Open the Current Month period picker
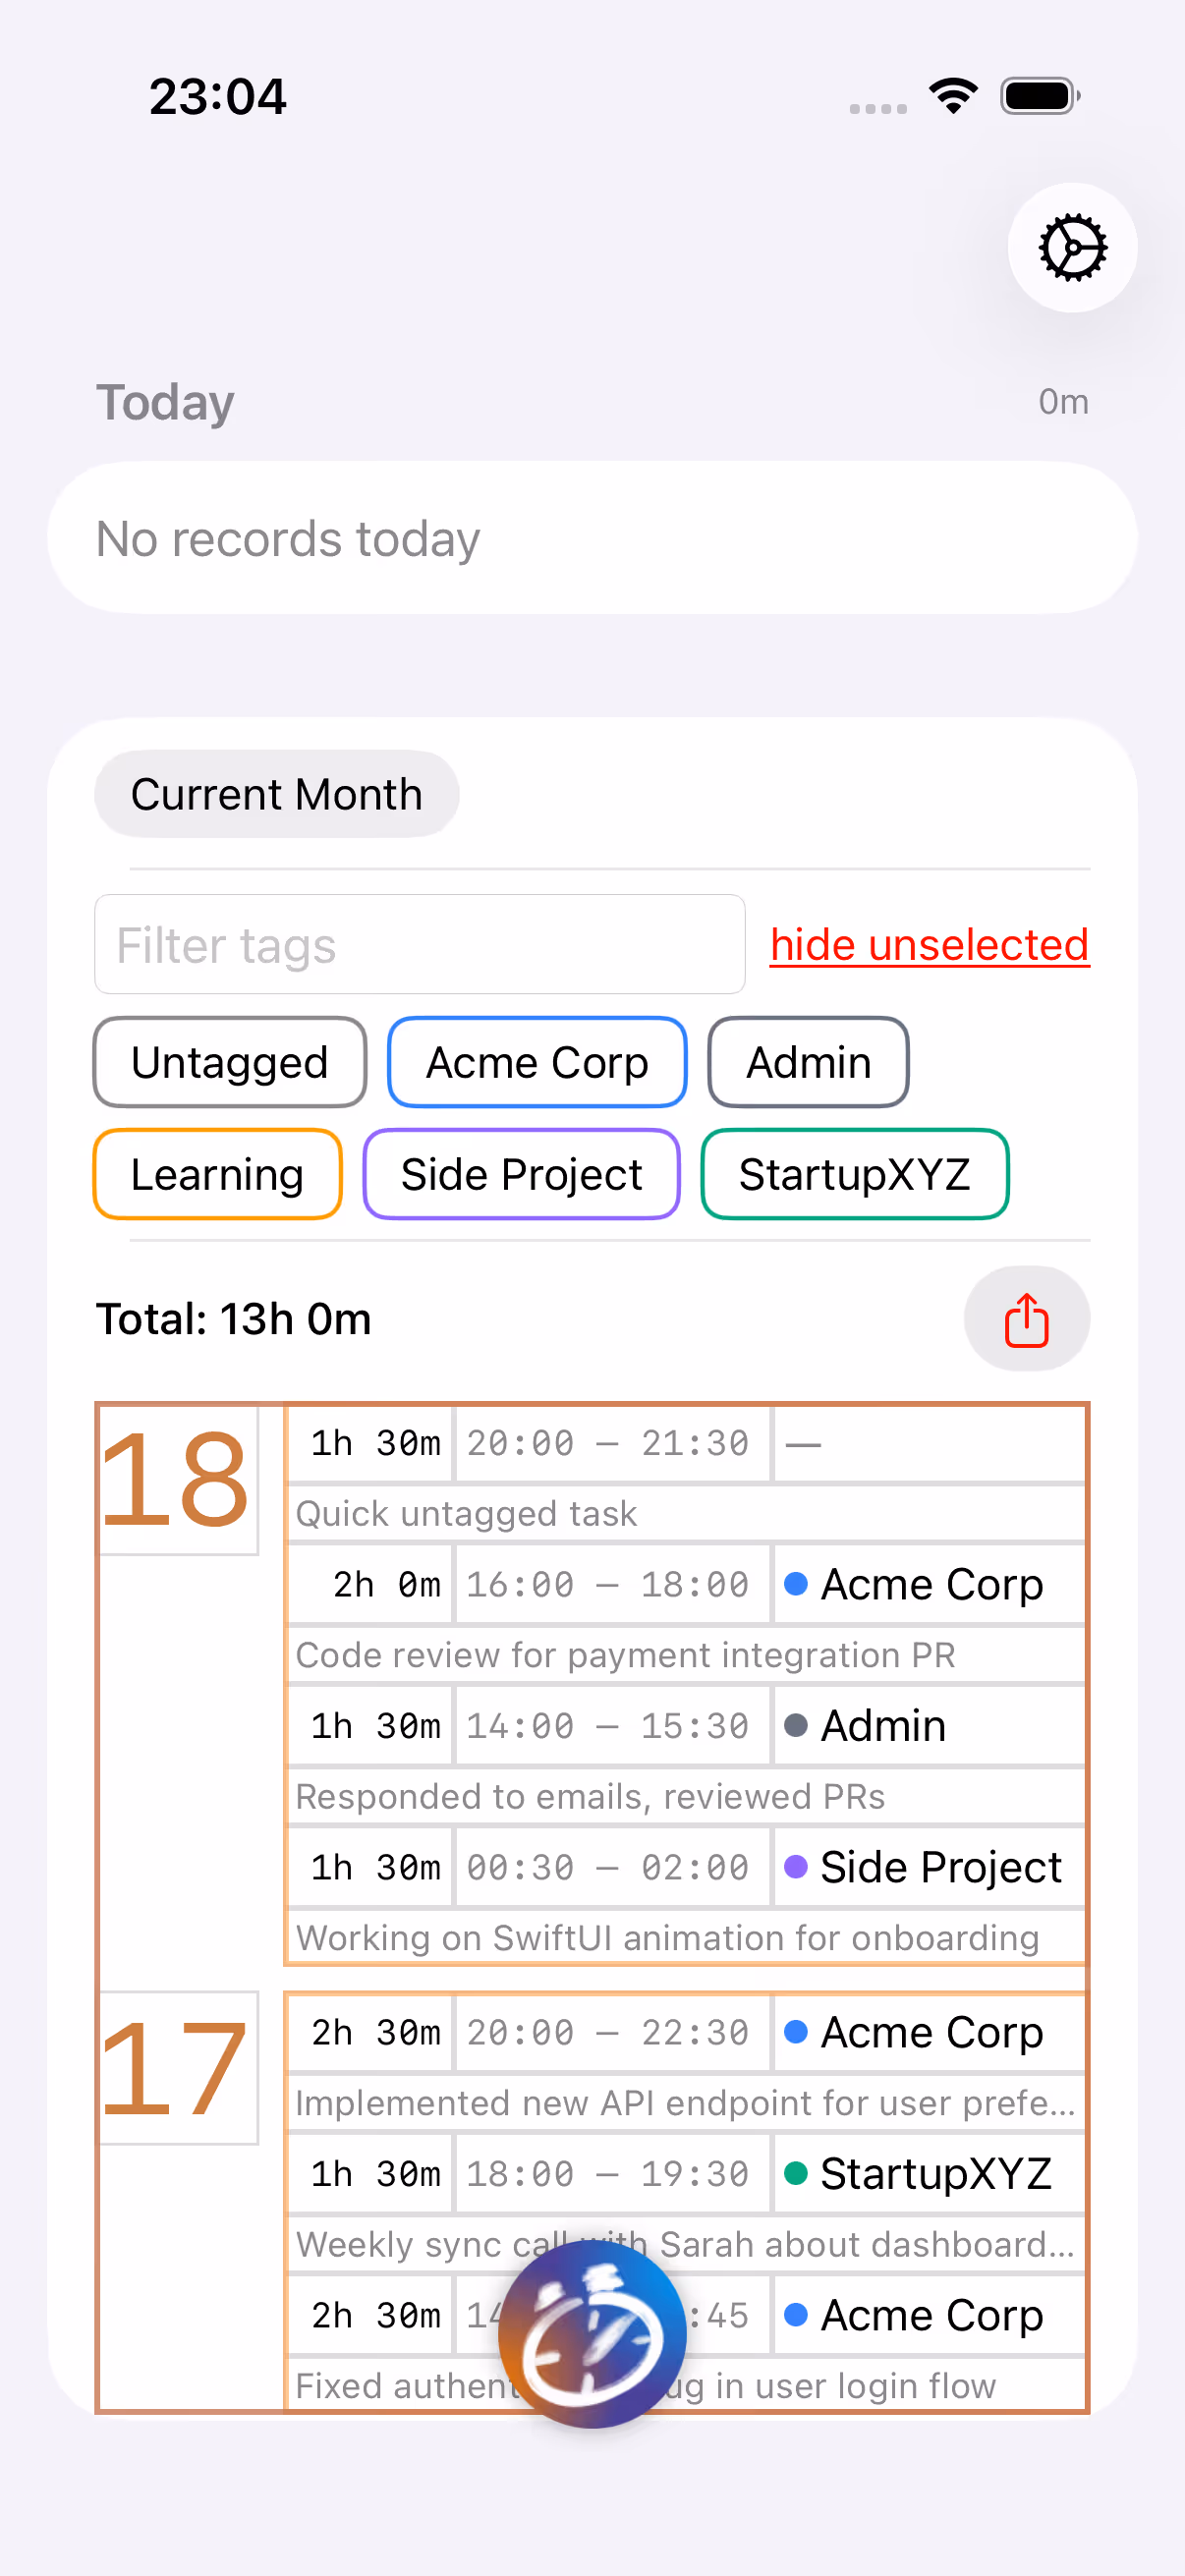The height and width of the screenshot is (2576, 1185). 277,794
